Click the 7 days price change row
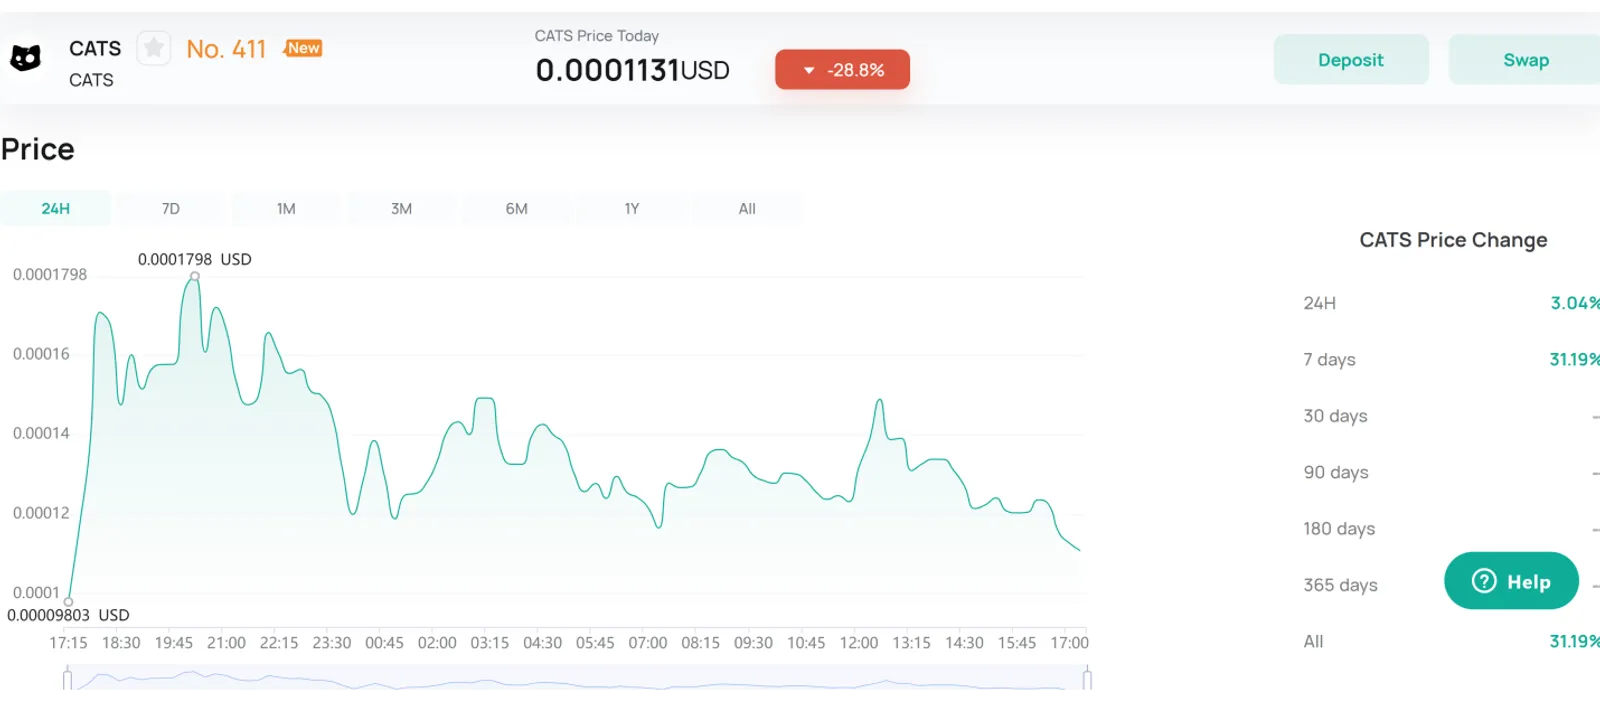The width and height of the screenshot is (1600, 722). [x=1451, y=359]
